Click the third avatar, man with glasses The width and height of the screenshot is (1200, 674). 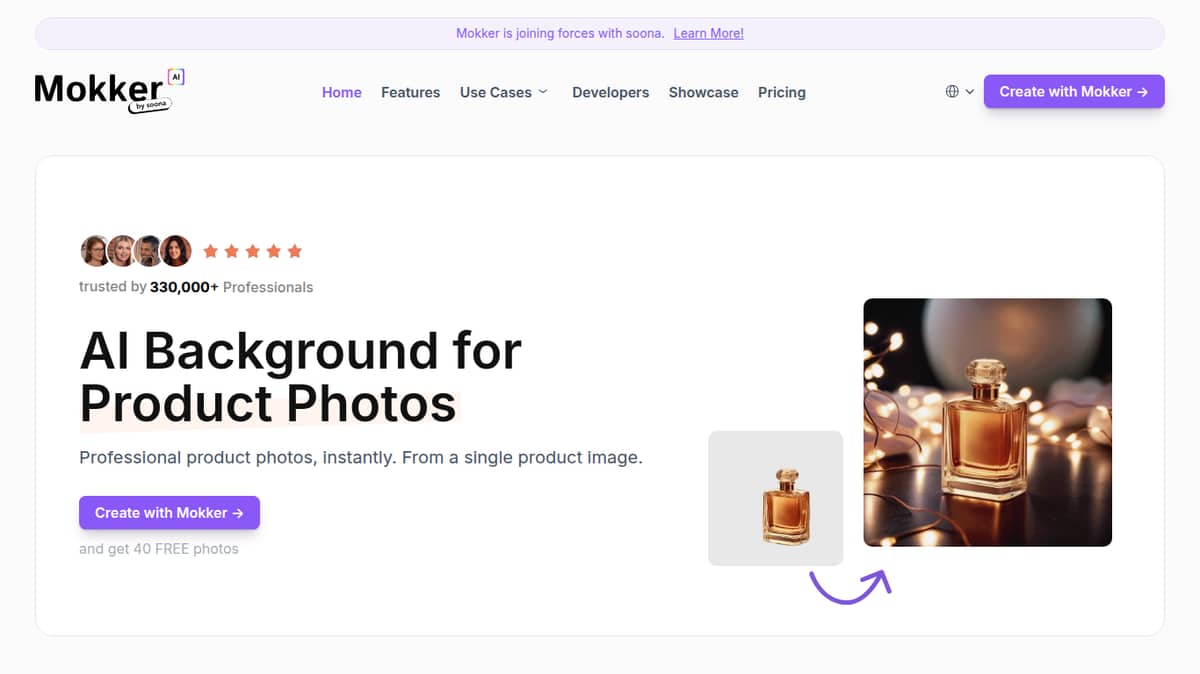pyautogui.click(x=149, y=251)
